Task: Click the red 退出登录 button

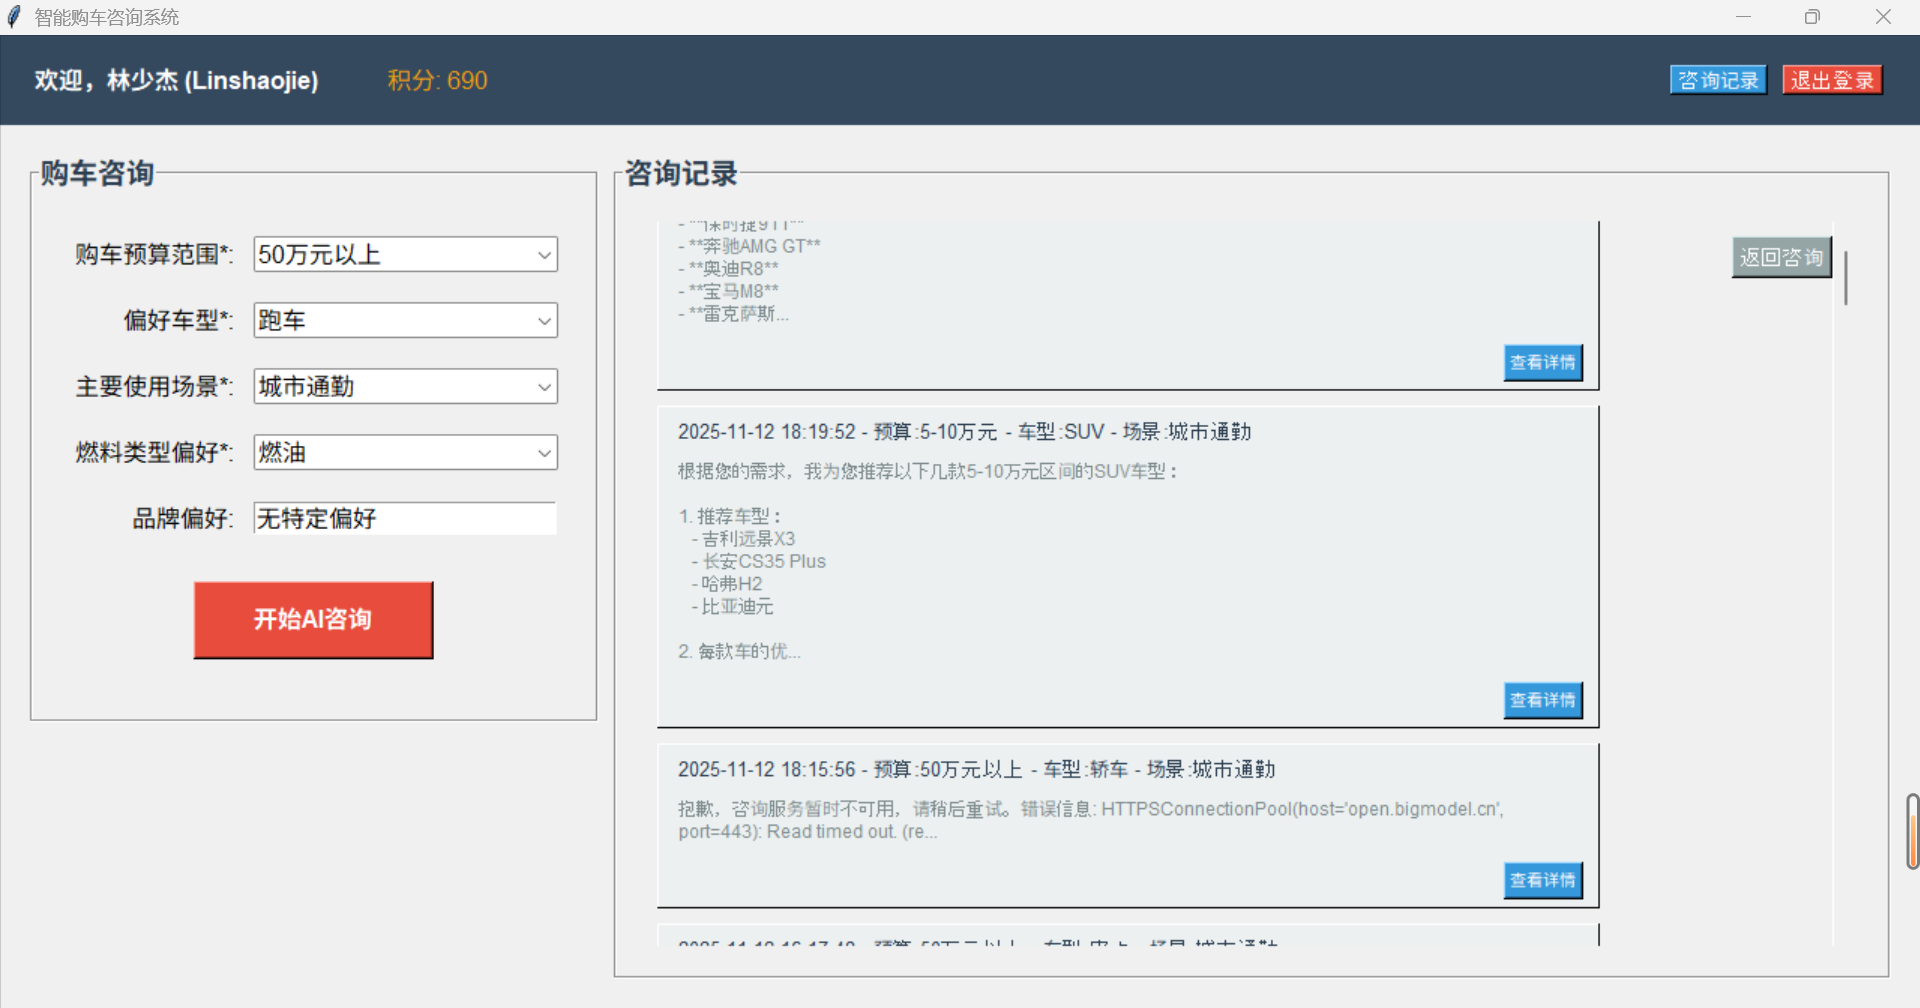Action: [1832, 80]
